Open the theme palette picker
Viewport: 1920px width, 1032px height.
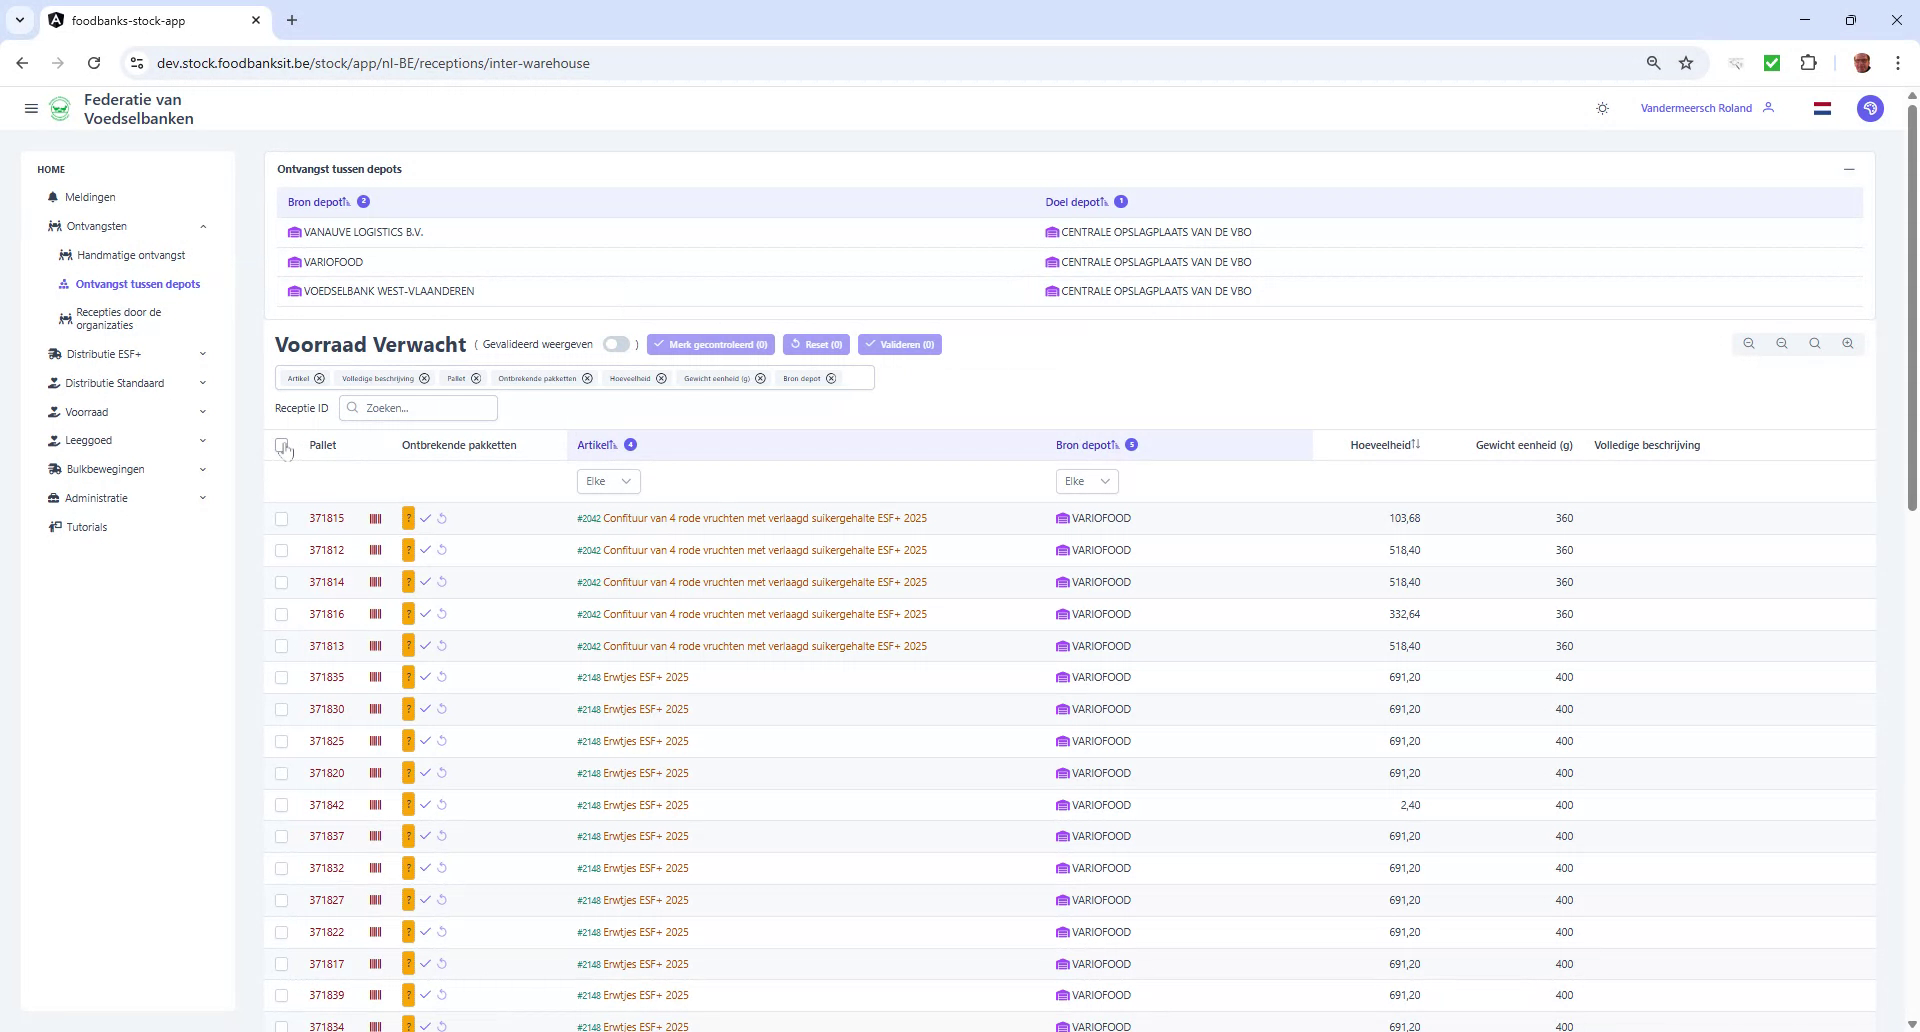pyautogui.click(x=1870, y=108)
